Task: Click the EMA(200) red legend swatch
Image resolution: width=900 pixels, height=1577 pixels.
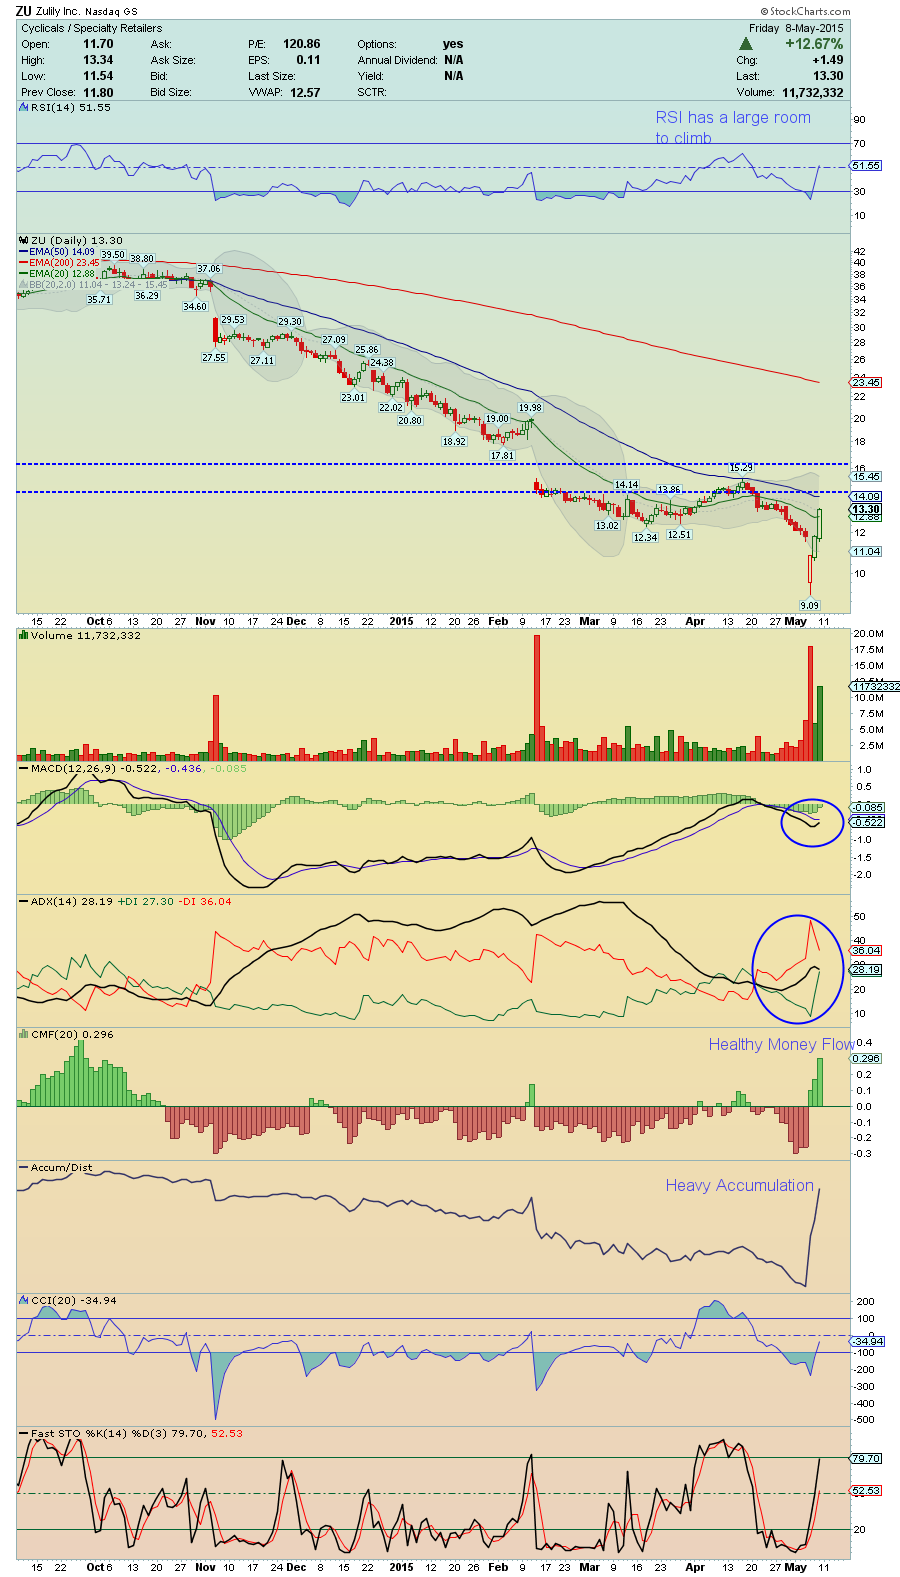Action: [x=23, y=263]
